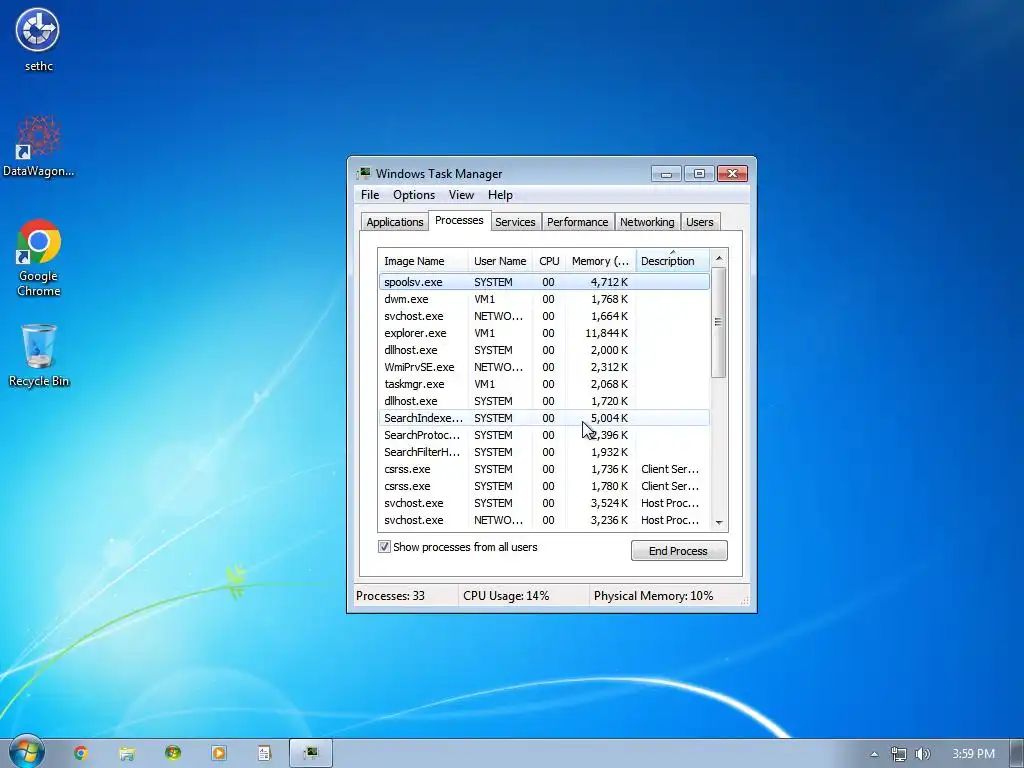
Task: Click the End Process button
Action: 679,551
